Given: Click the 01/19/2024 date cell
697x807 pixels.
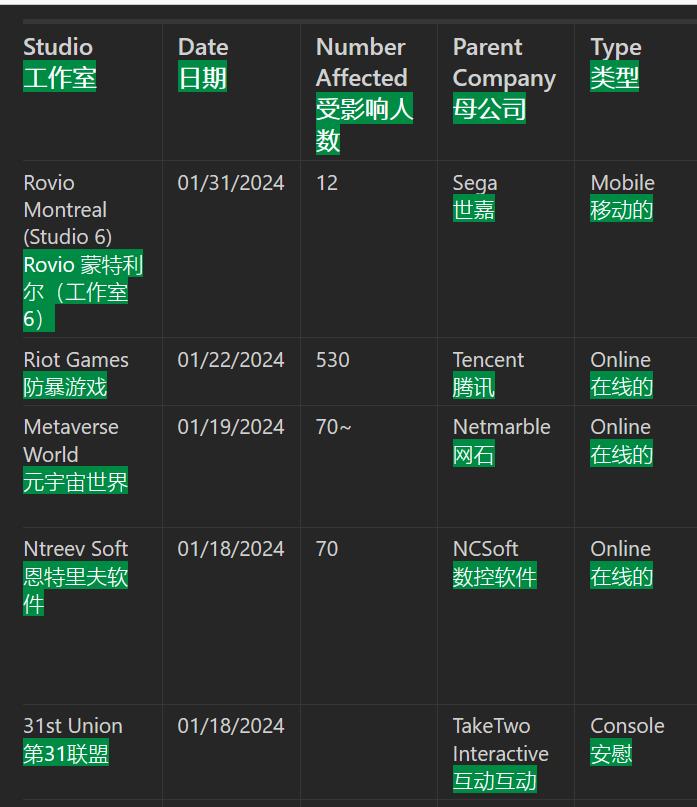Looking at the screenshot, I should (231, 427).
